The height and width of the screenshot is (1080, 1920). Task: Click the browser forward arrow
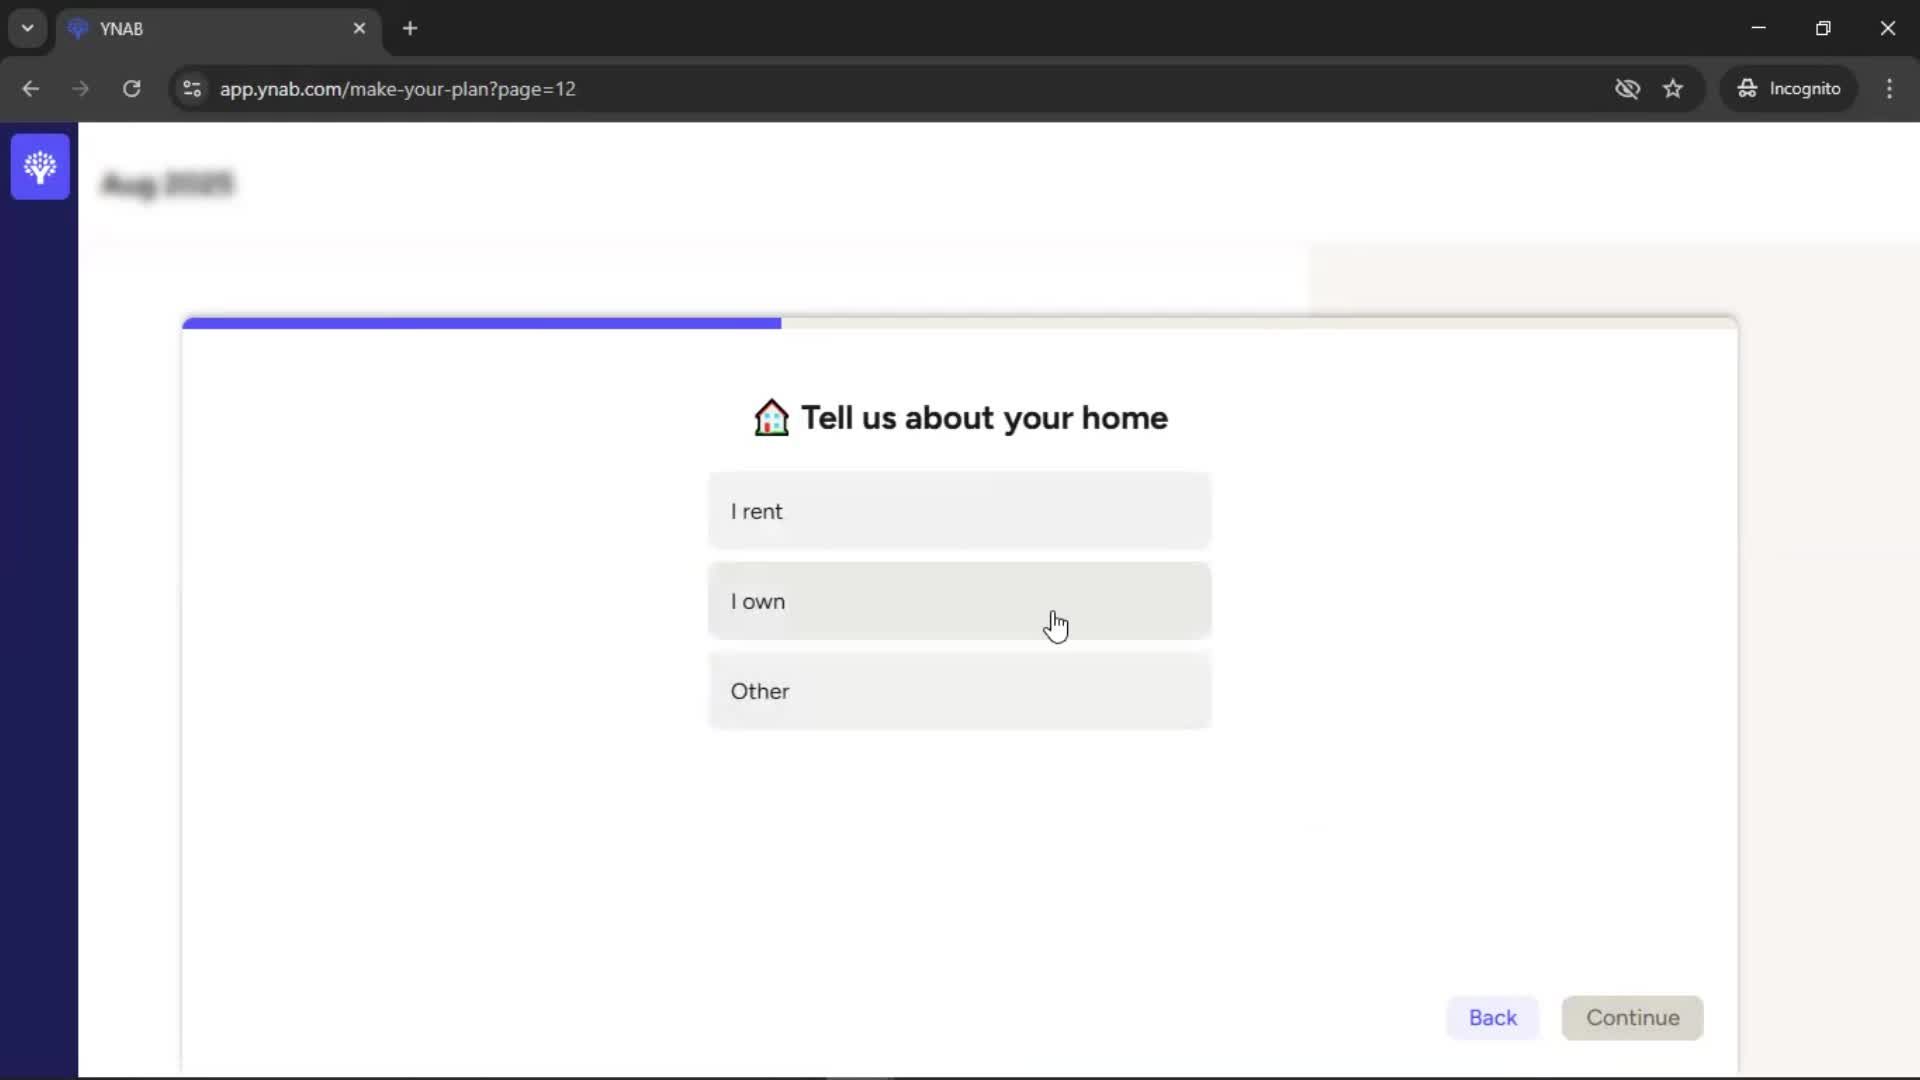click(x=81, y=89)
